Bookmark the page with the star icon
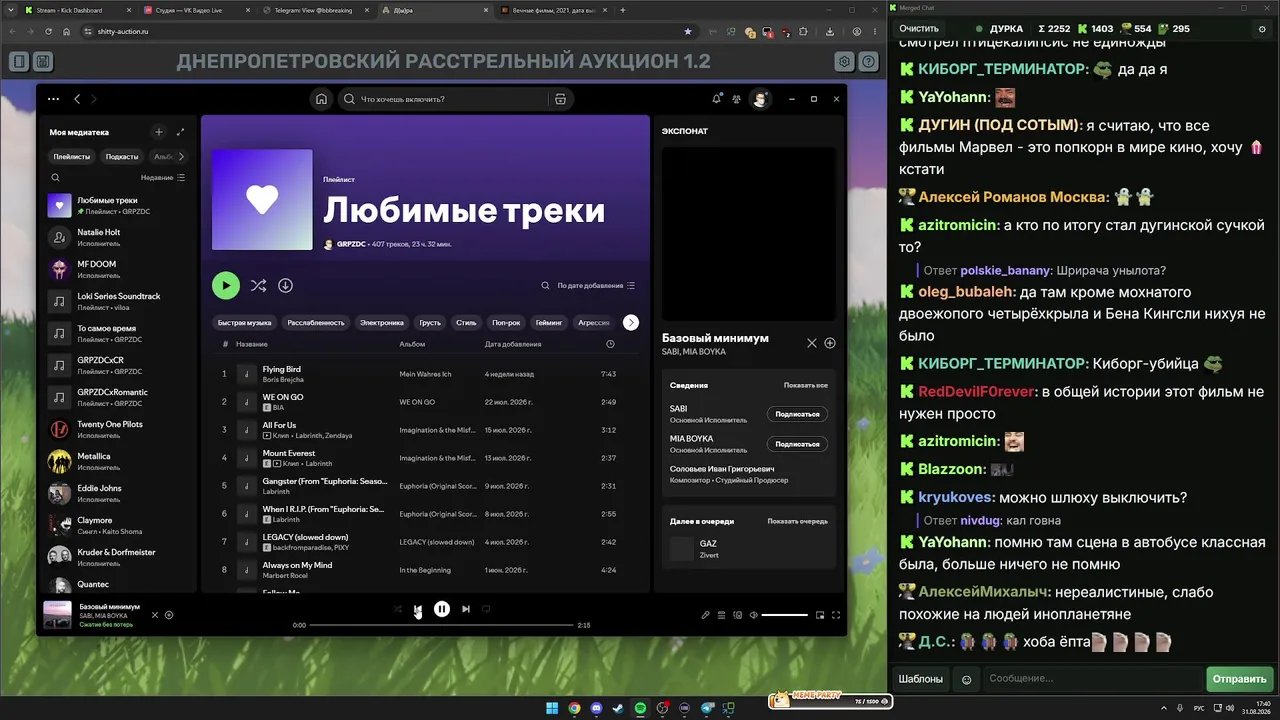Screen dimensions: 1280x720 pos(688,32)
